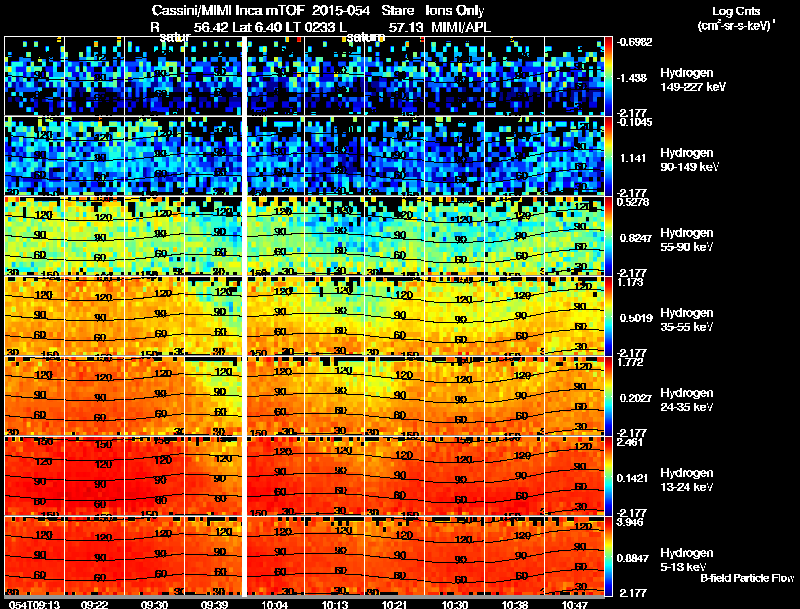Screen dimensions: 800x609
Task: Click the header value '57.13' after L
Action: tap(405, 27)
